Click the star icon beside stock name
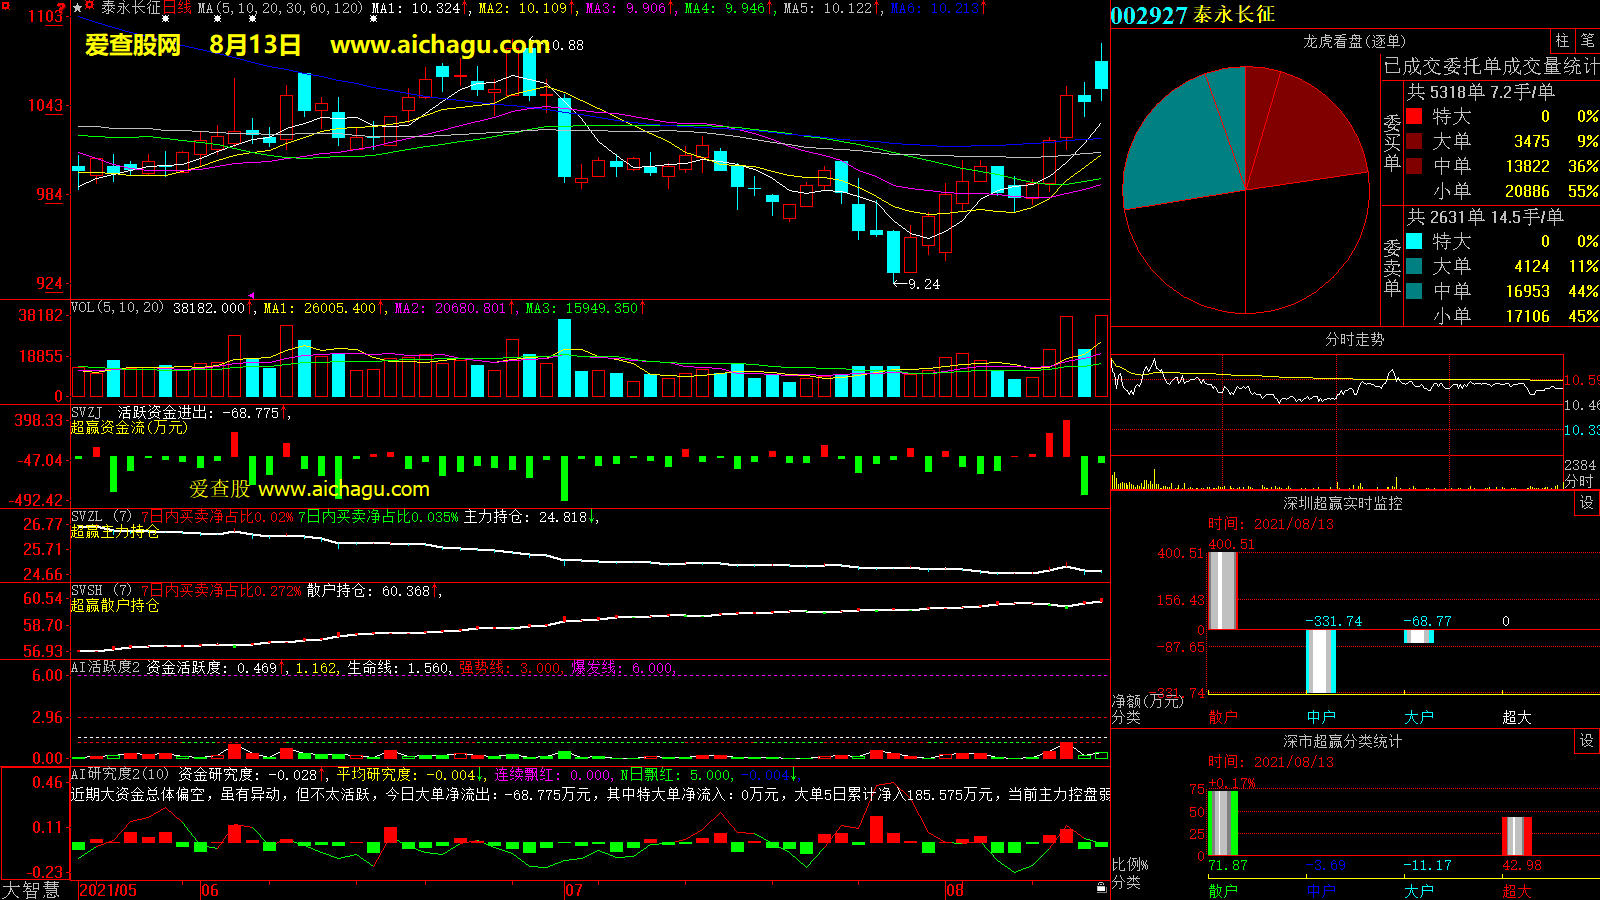Screen dimensions: 1600x900 coord(78,8)
